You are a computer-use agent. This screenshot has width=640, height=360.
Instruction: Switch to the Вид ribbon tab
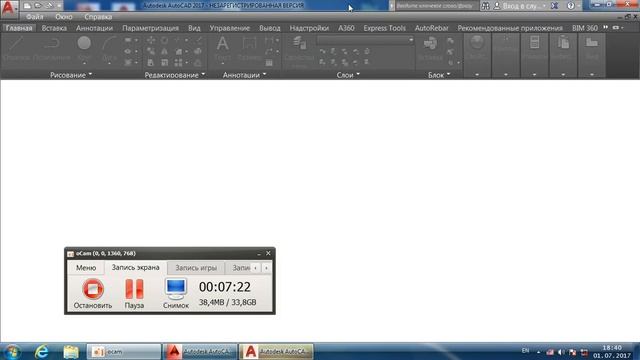point(194,28)
